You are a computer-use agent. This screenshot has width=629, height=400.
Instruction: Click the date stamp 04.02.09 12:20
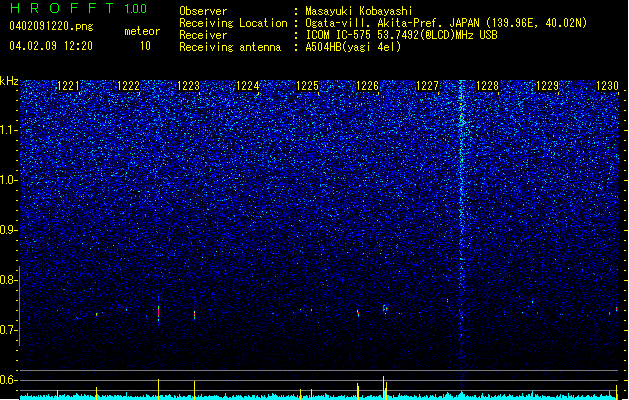(51, 46)
